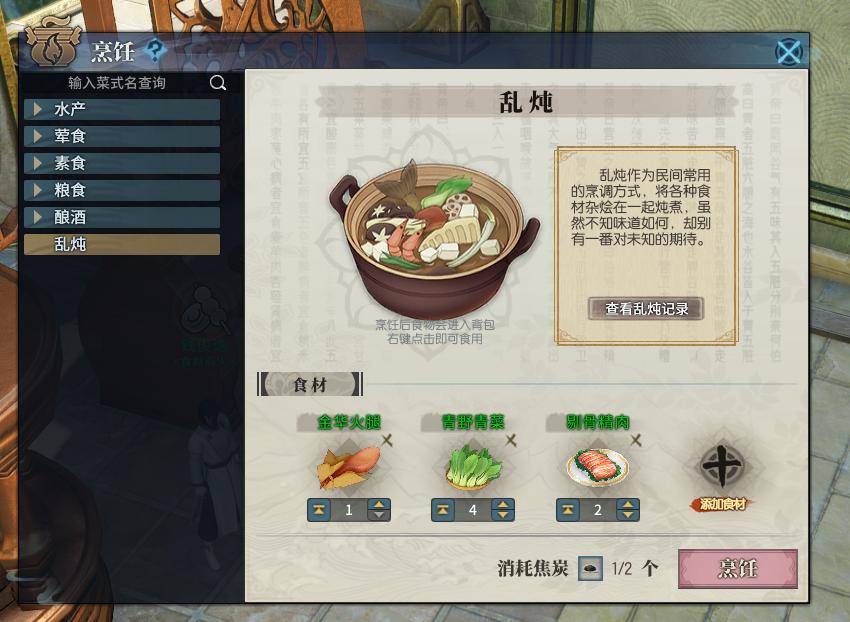
Task: Expand the 水产 category
Action: (x=122, y=109)
